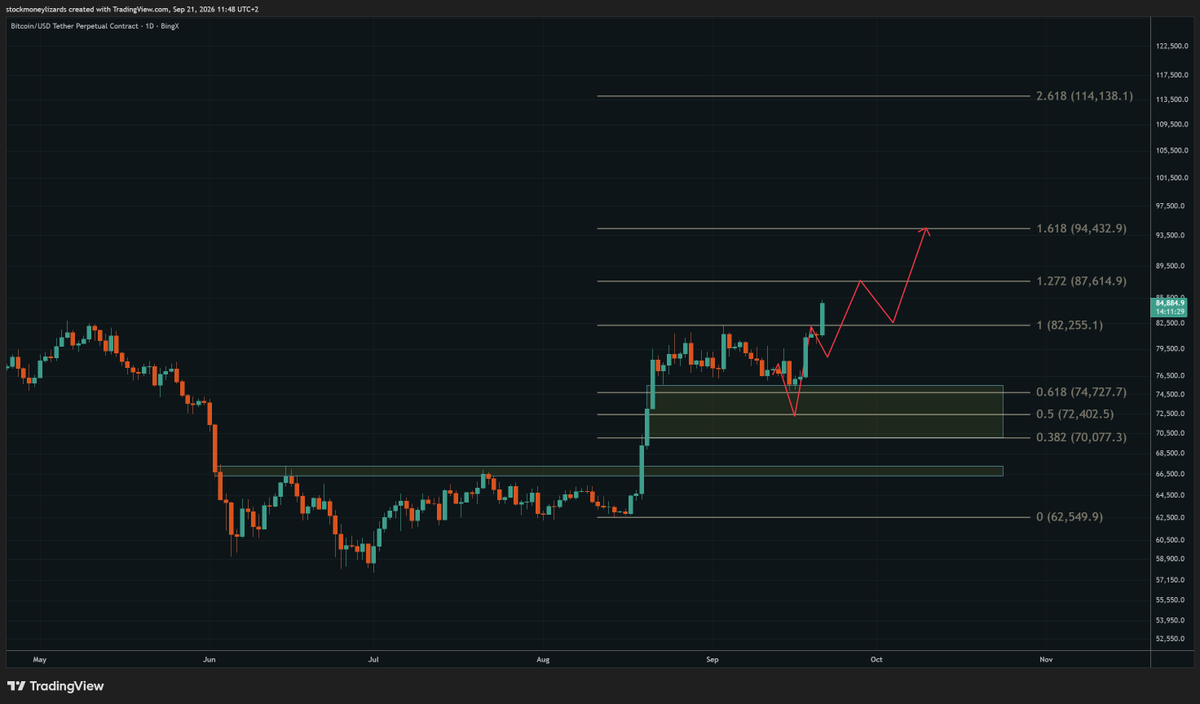Screen dimensions: 1200x704
Task: Click the 68,500.0 price axis label
Action: (1169, 454)
